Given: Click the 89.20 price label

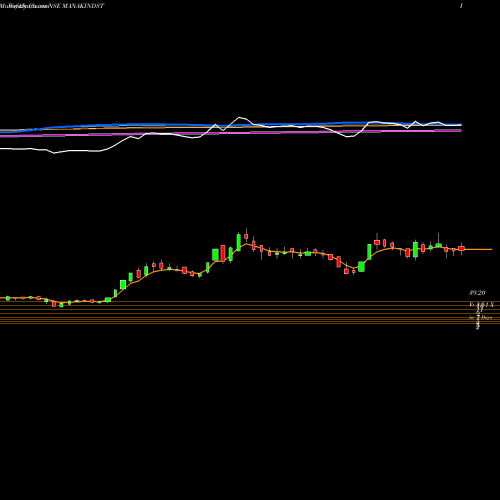Looking at the screenshot, I should point(477,293).
